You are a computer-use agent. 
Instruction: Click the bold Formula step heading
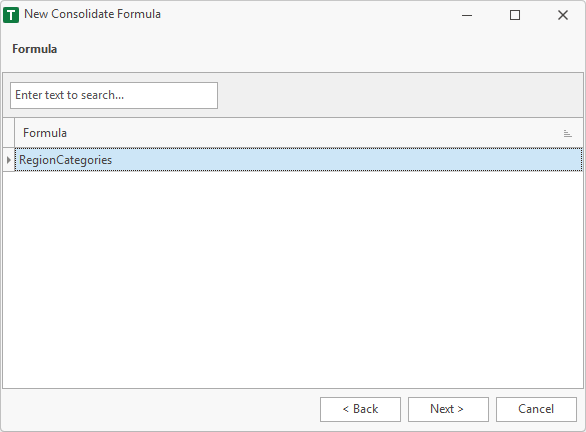coord(34,49)
